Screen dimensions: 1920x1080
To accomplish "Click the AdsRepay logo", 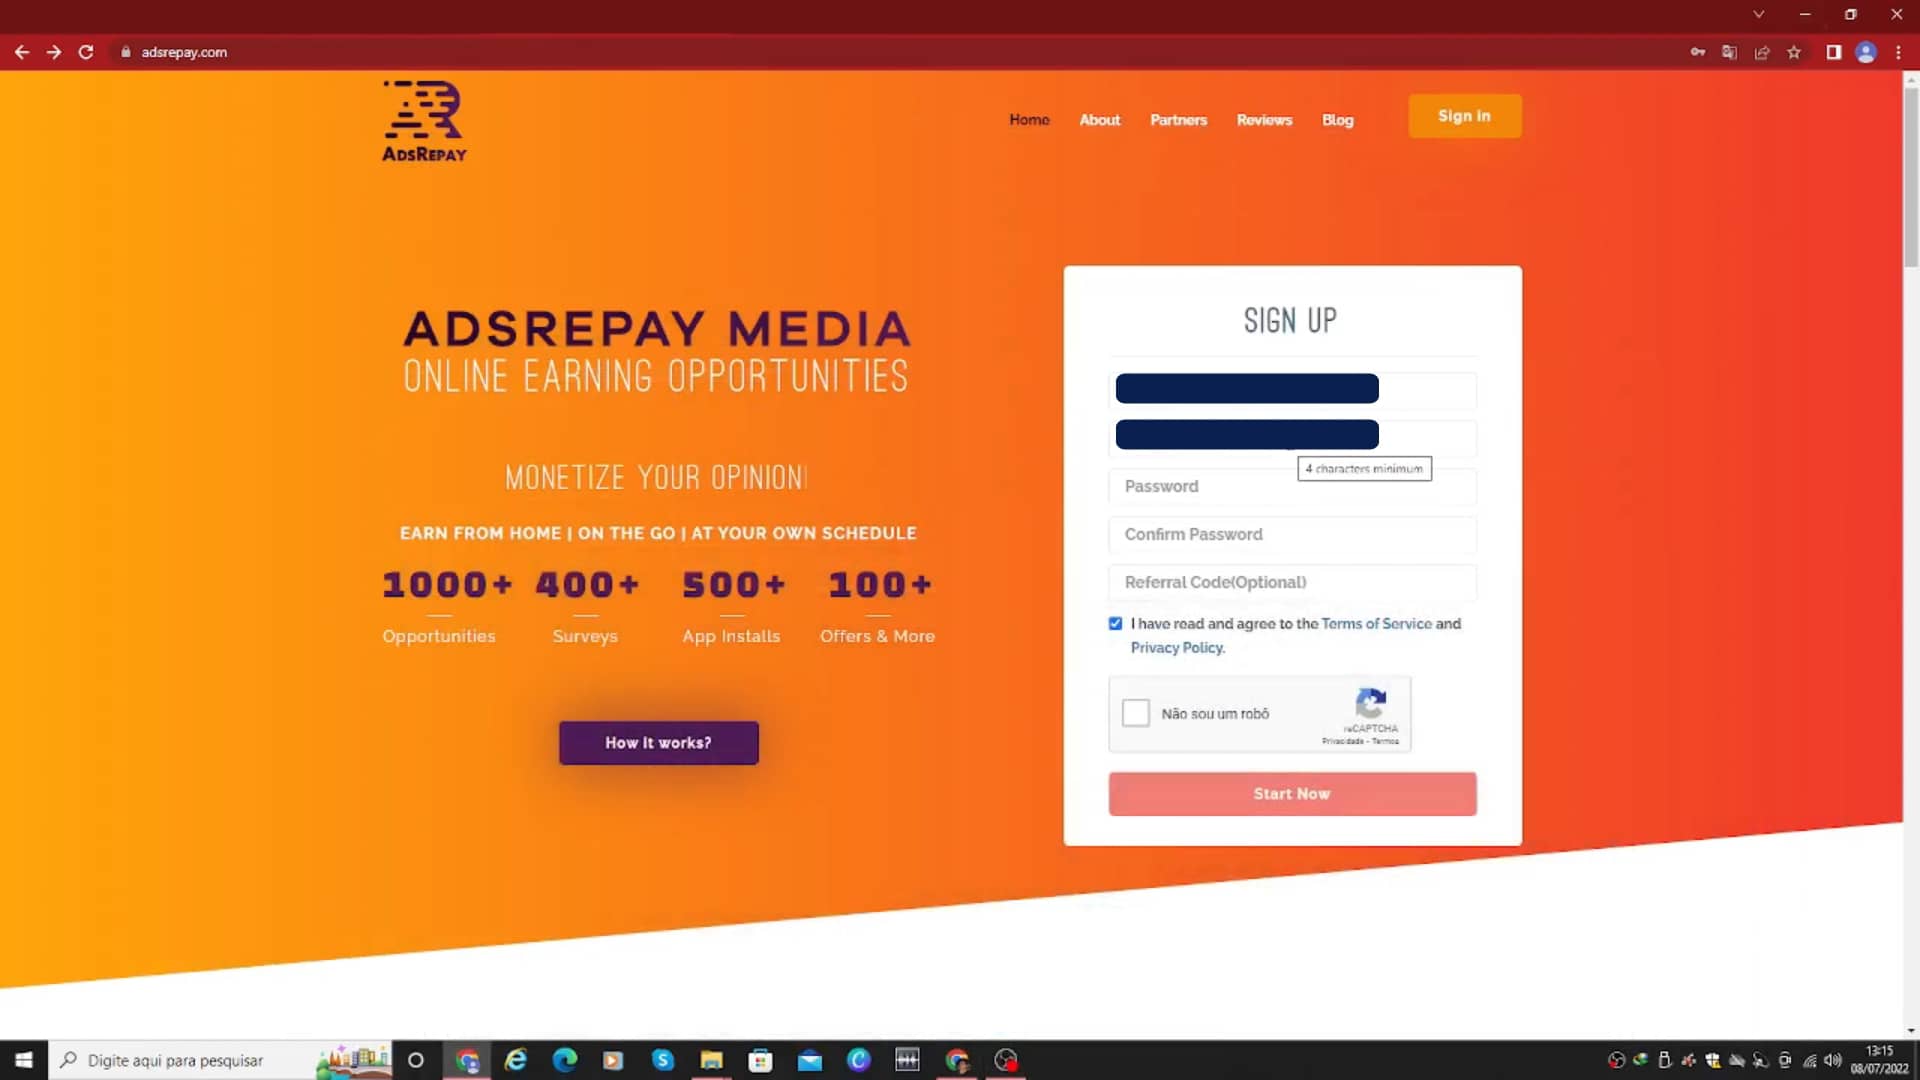I will coord(424,121).
